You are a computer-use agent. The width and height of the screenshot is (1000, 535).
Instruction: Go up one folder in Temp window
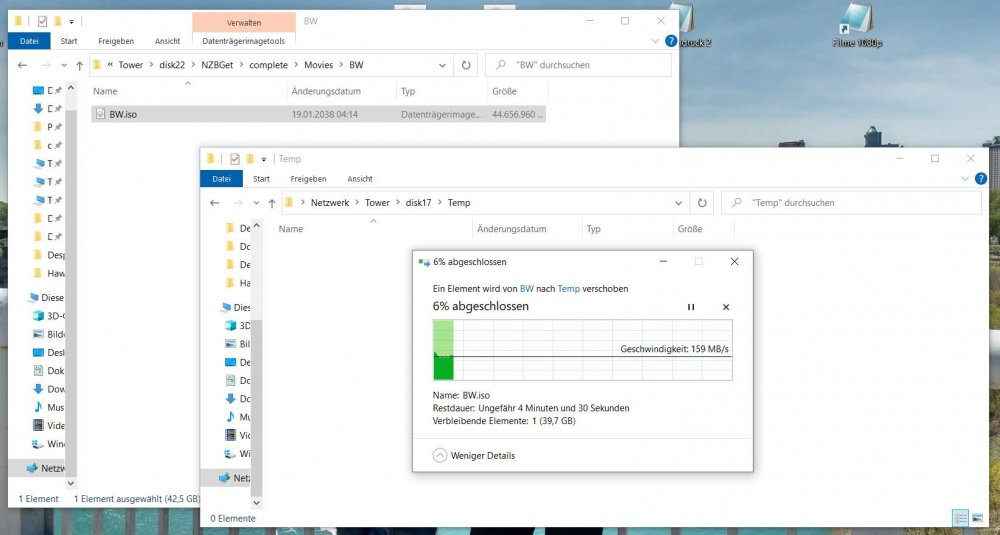point(272,203)
